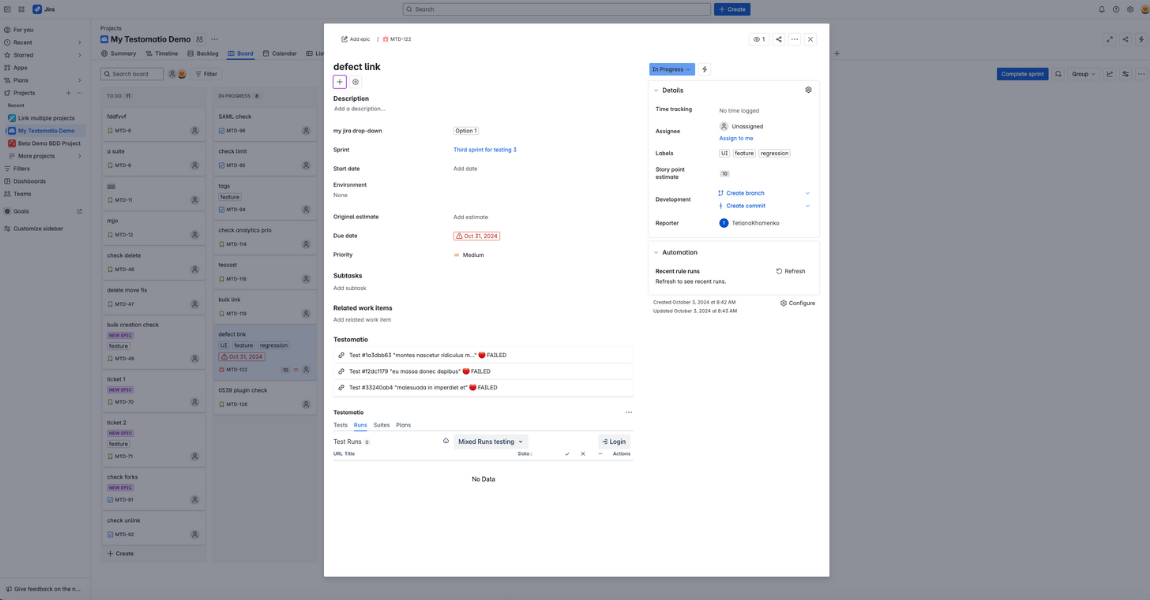Click the plus add-content button under title
This screenshot has width=1150, height=600.
coord(340,82)
